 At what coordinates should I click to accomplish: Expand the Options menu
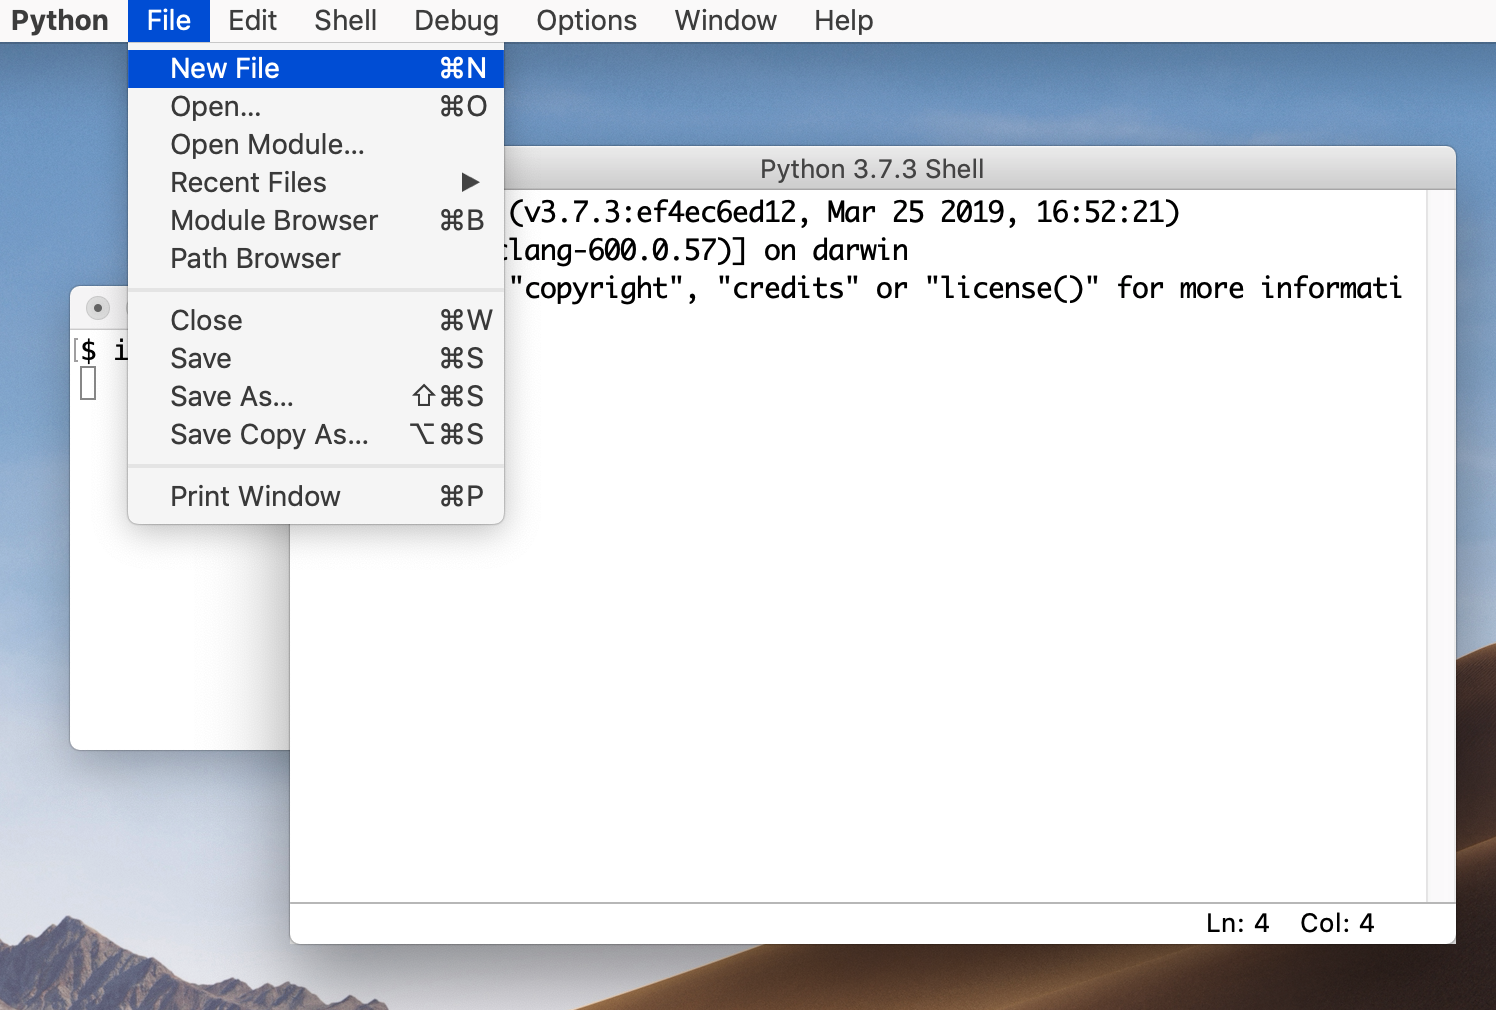(x=586, y=20)
